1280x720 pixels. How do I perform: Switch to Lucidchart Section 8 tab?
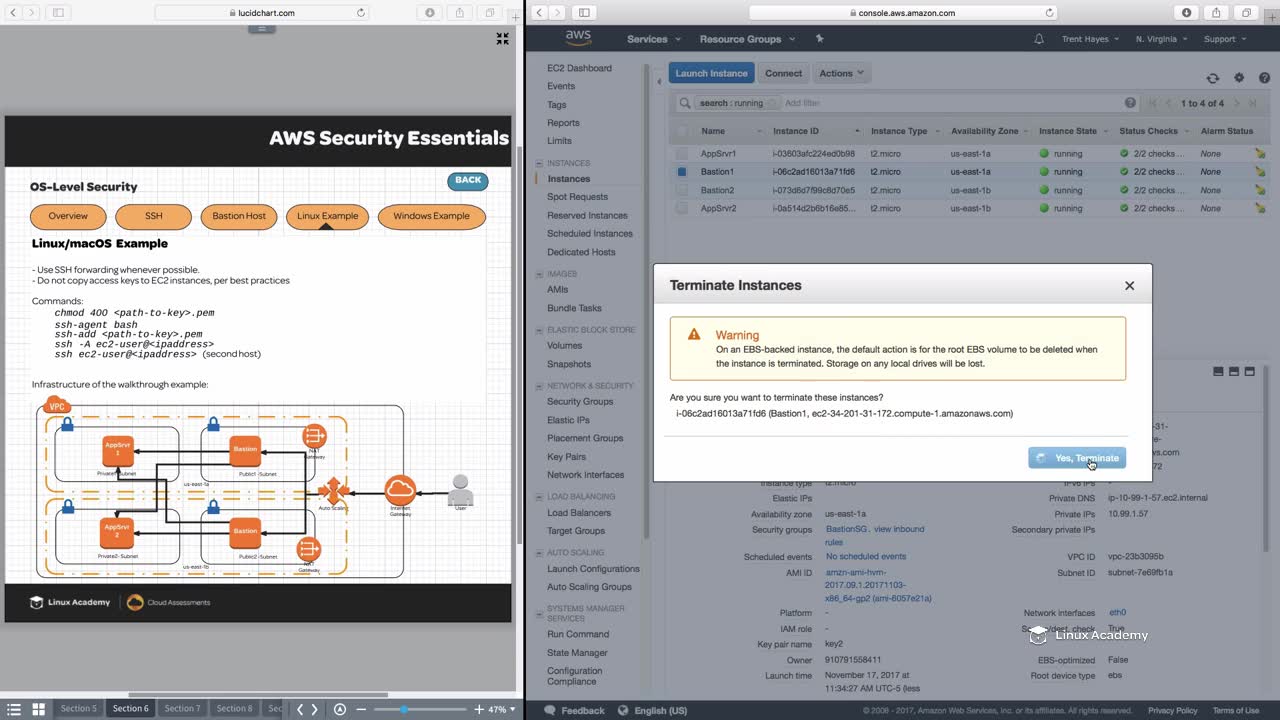click(x=234, y=709)
